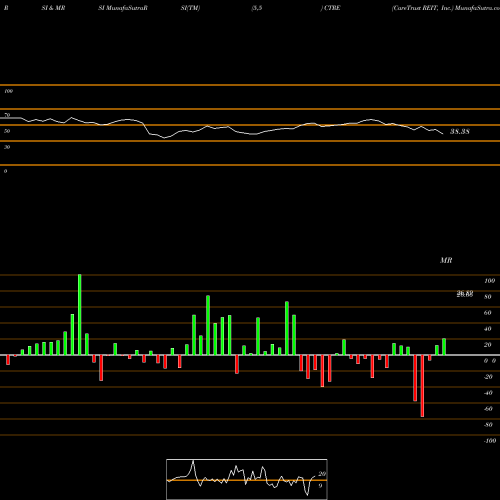This screenshot has height=500, width=500.
Task: Click the CareTrust REIT, Inc. title text
Action: 423,8
